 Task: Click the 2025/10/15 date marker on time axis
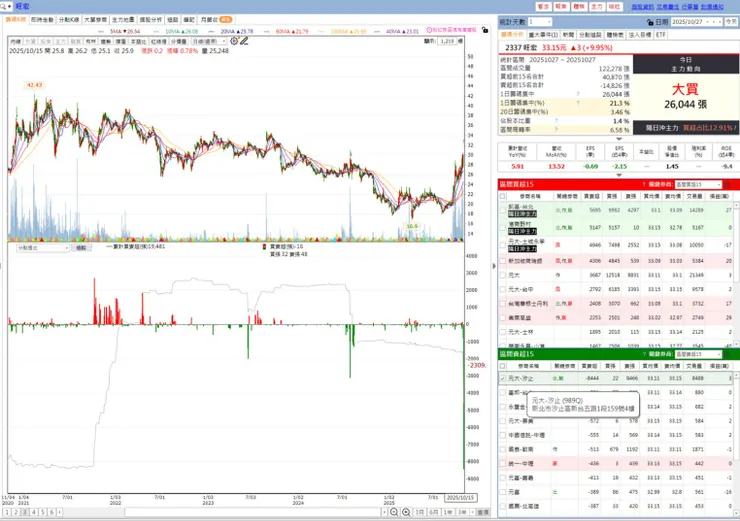pos(460,498)
